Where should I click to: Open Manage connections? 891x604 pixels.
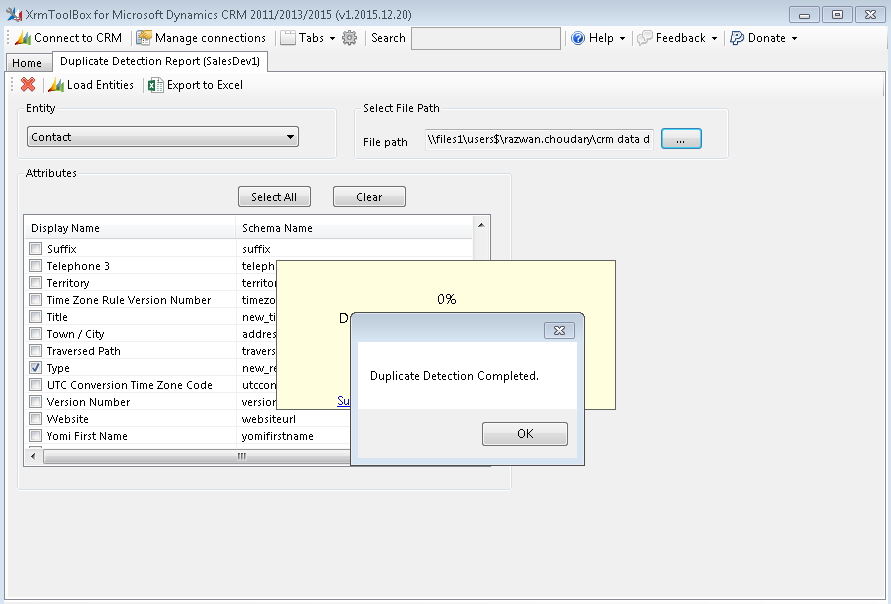(x=201, y=38)
